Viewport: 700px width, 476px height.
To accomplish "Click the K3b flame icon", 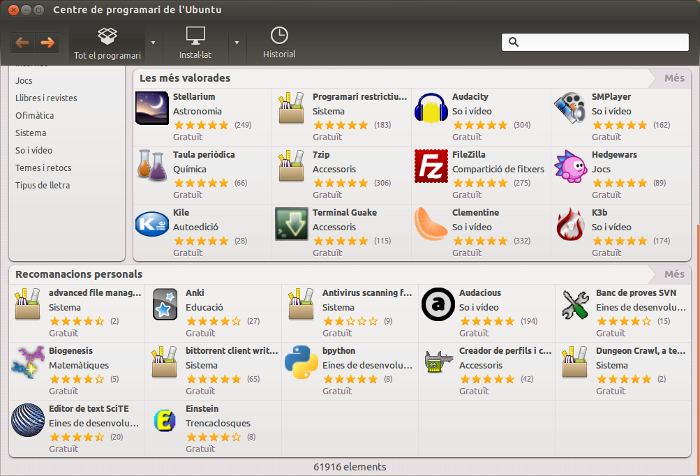I will click(x=570, y=224).
